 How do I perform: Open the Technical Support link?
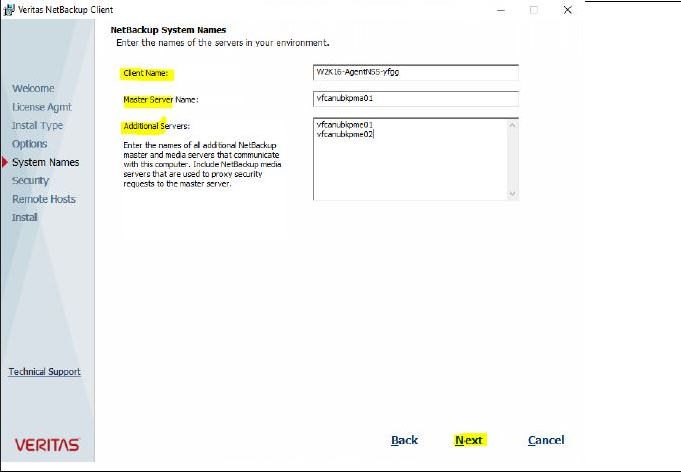45,372
